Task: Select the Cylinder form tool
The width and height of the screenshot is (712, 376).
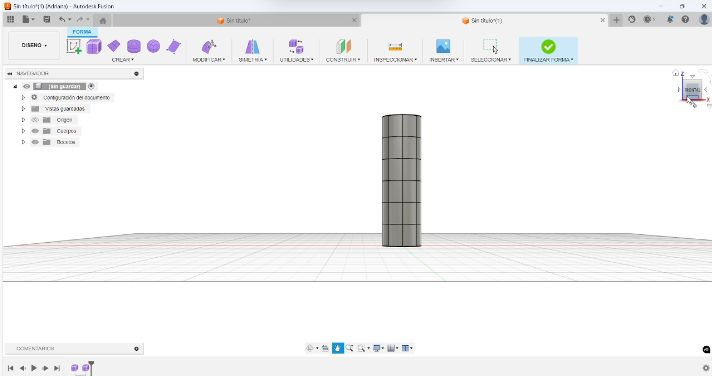Action: pos(134,46)
